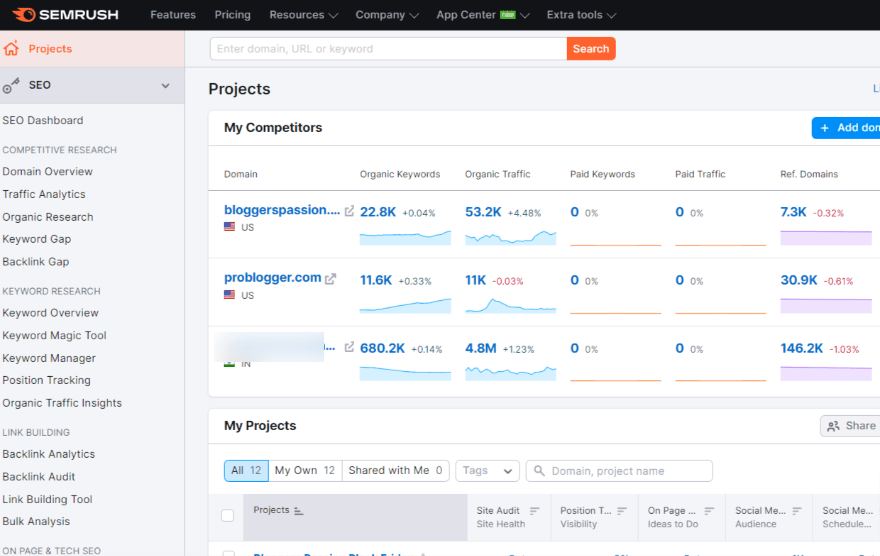Click the Share people icon

tap(833, 426)
